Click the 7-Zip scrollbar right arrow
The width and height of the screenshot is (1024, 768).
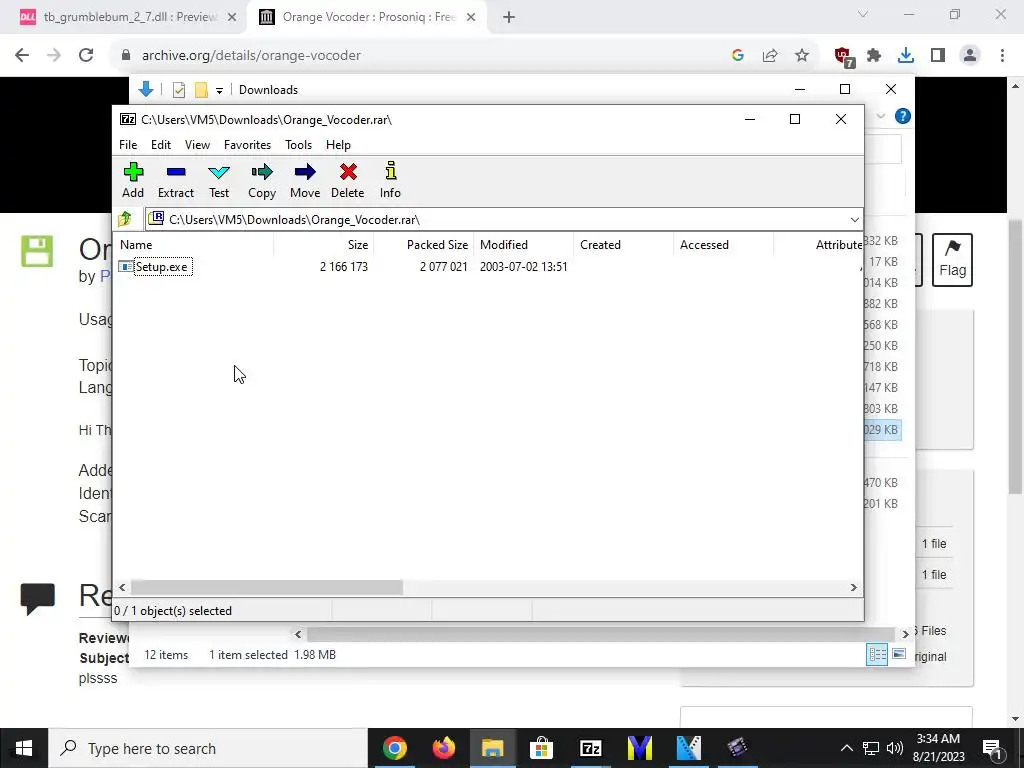click(854, 588)
